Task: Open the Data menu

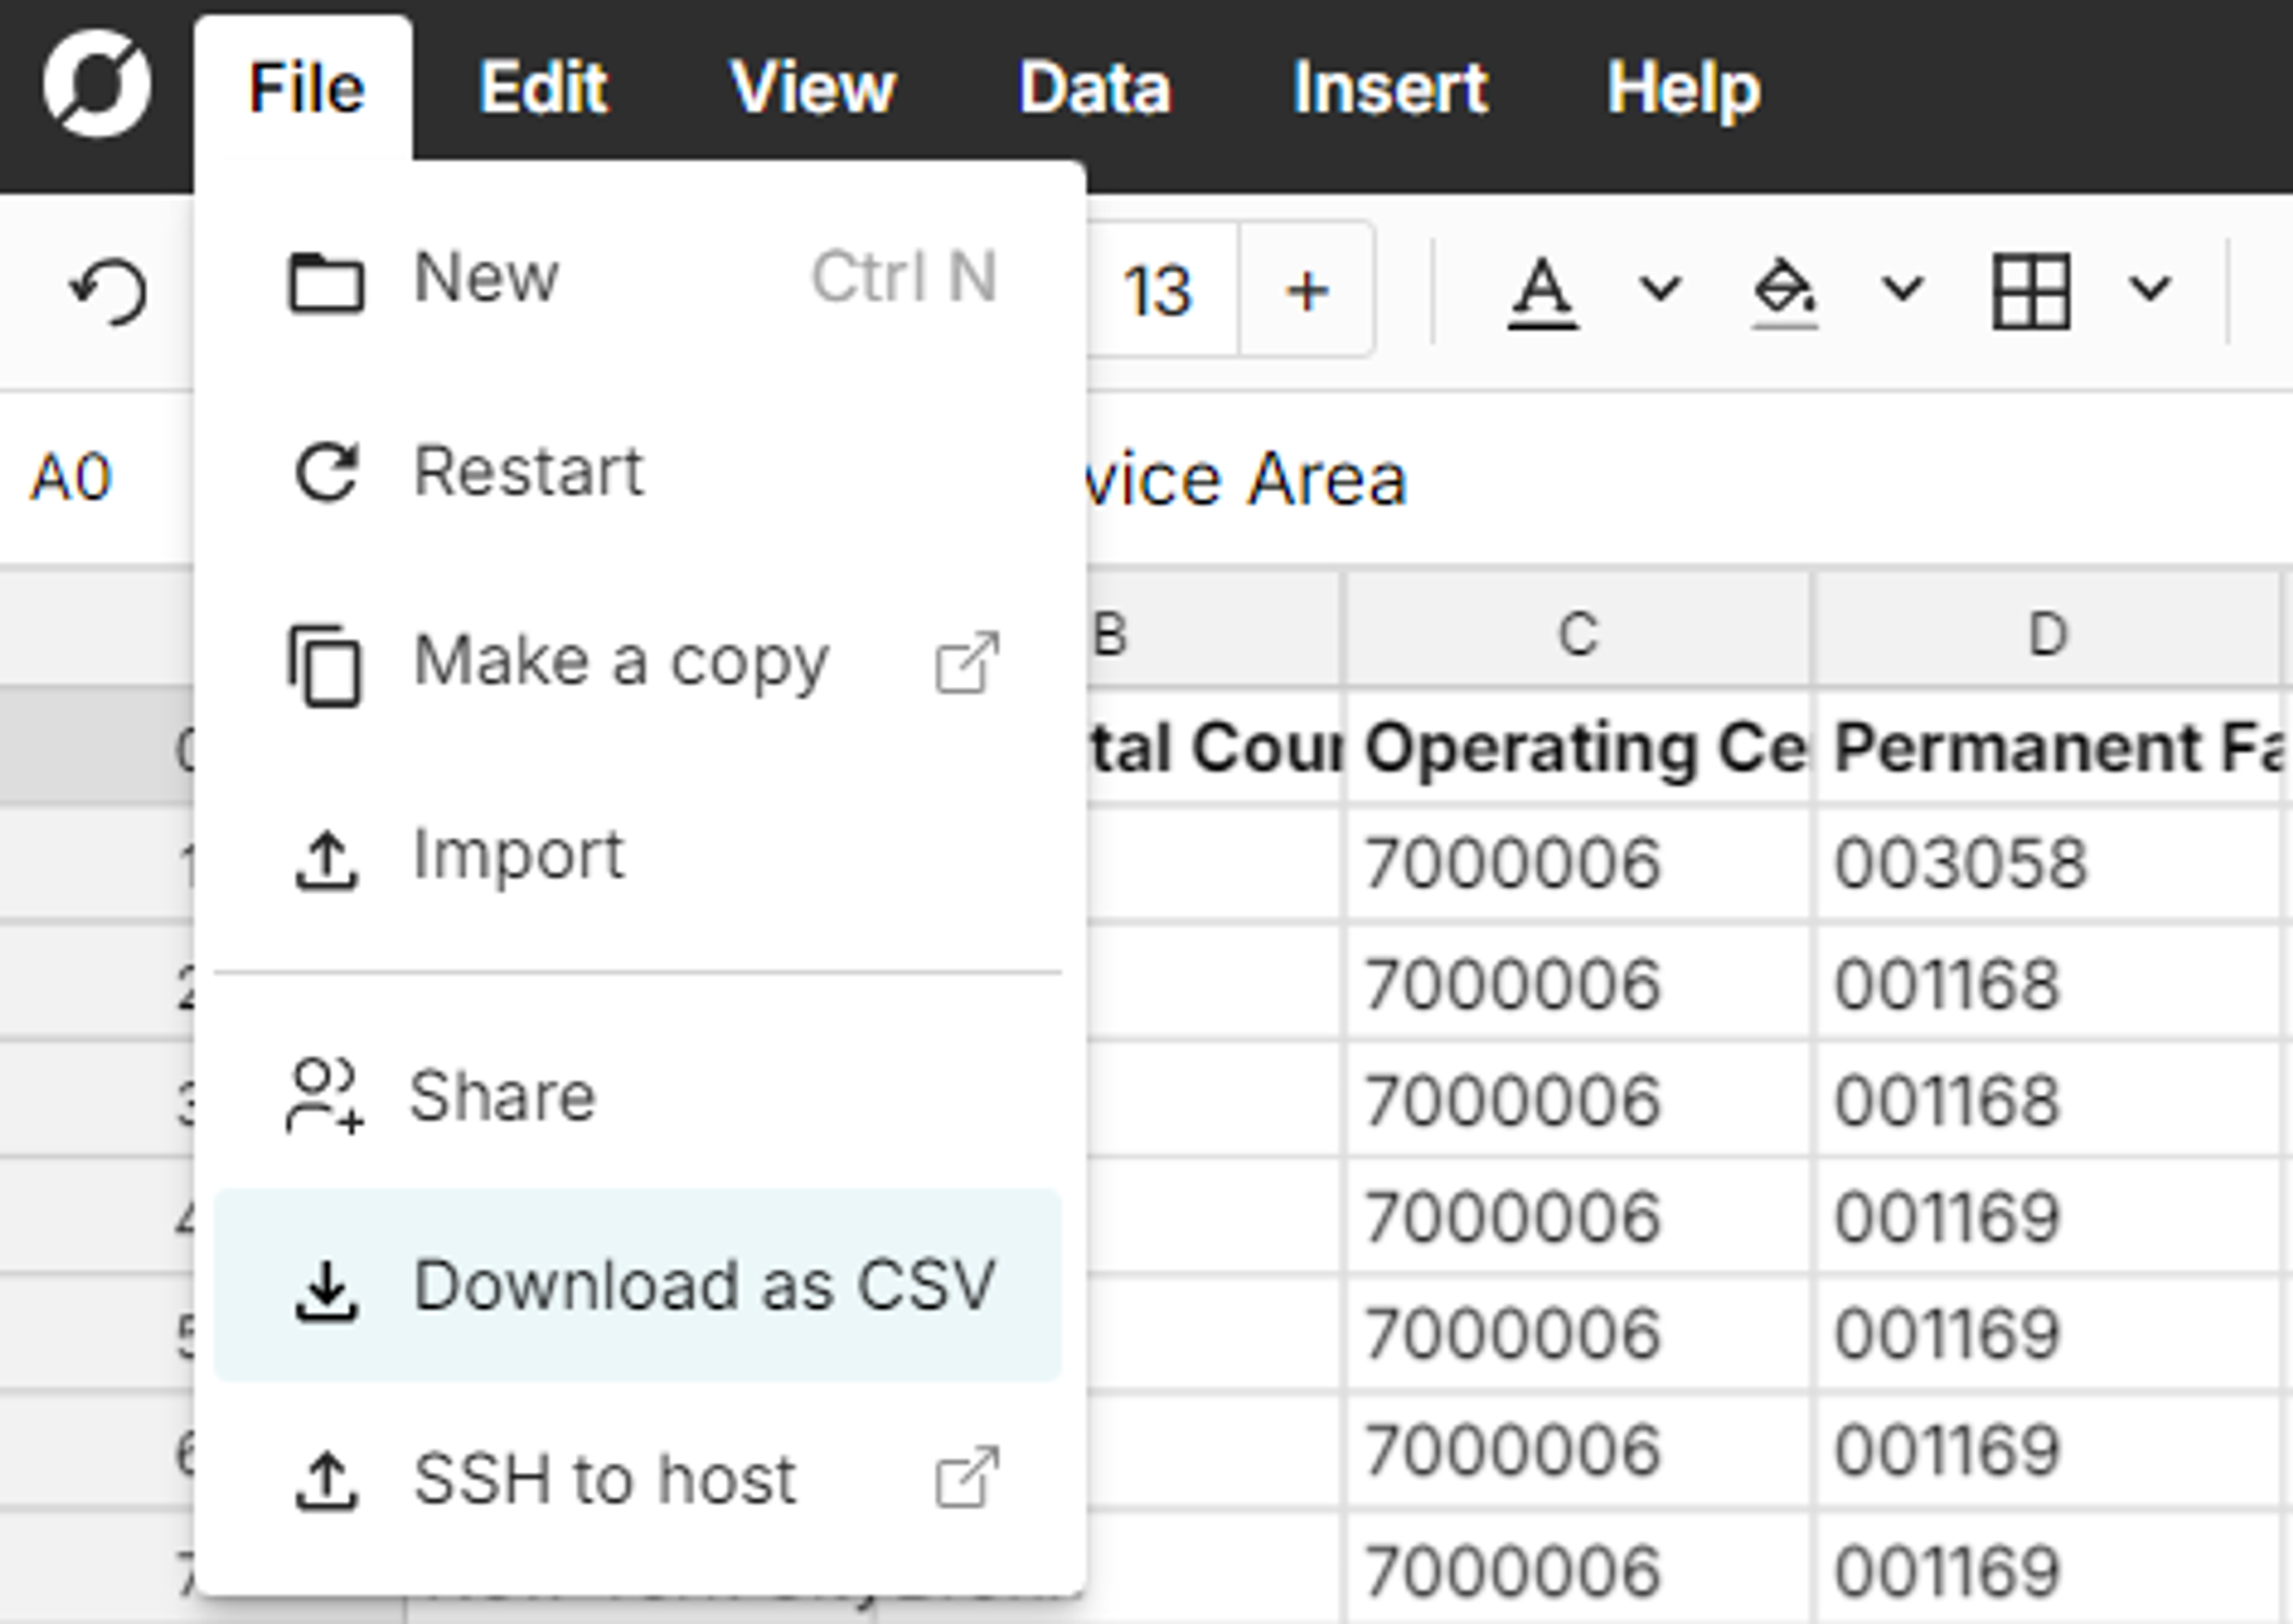Action: pos(1095,88)
